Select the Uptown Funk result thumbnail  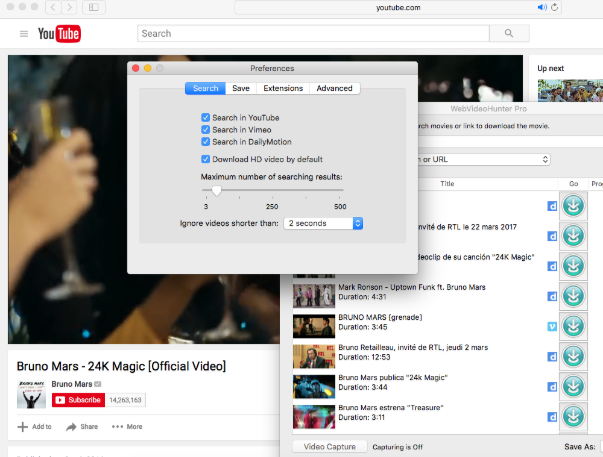tap(314, 296)
